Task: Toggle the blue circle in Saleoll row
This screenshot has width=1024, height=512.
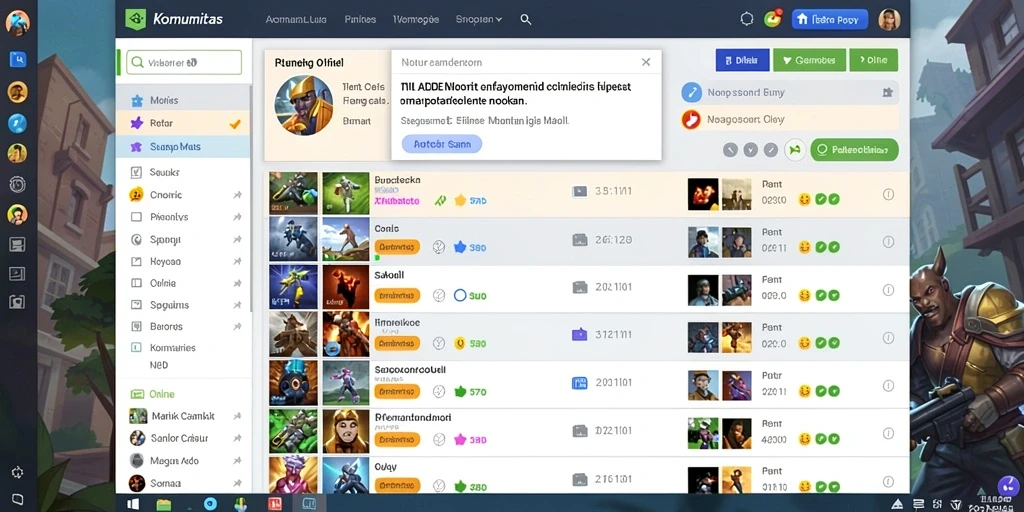Action: point(460,295)
